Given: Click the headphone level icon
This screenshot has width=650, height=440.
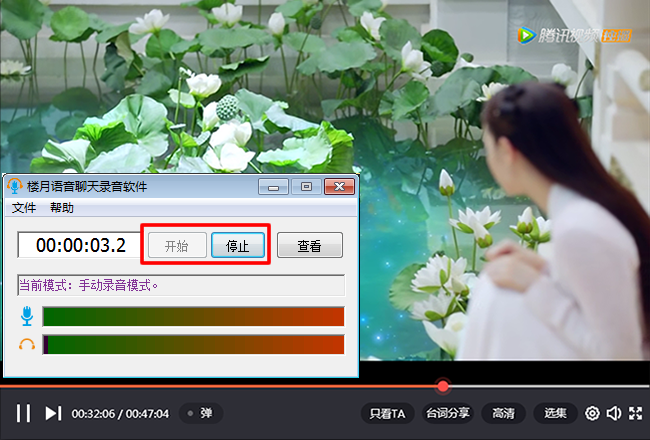Looking at the screenshot, I should click(x=27, y=345).
